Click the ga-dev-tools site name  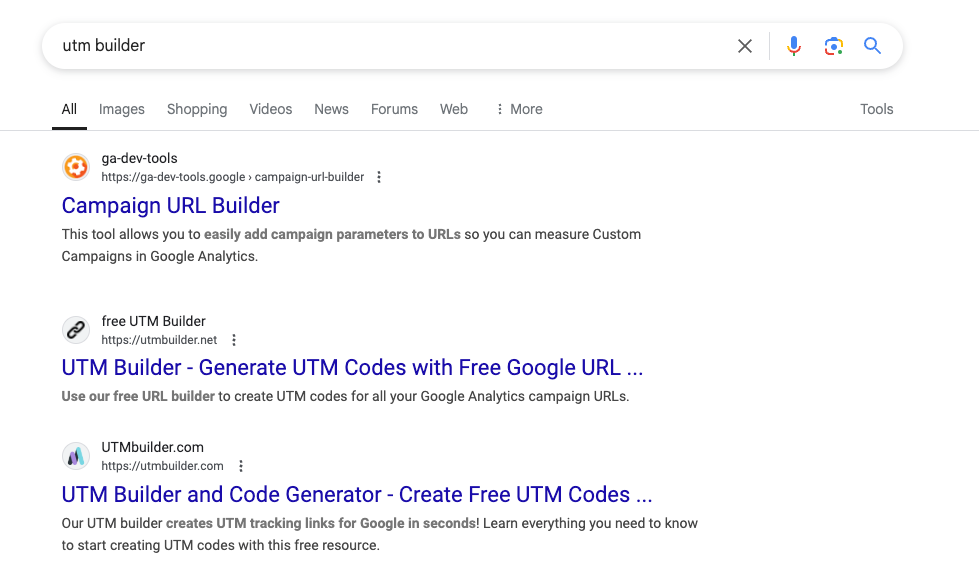139,159
